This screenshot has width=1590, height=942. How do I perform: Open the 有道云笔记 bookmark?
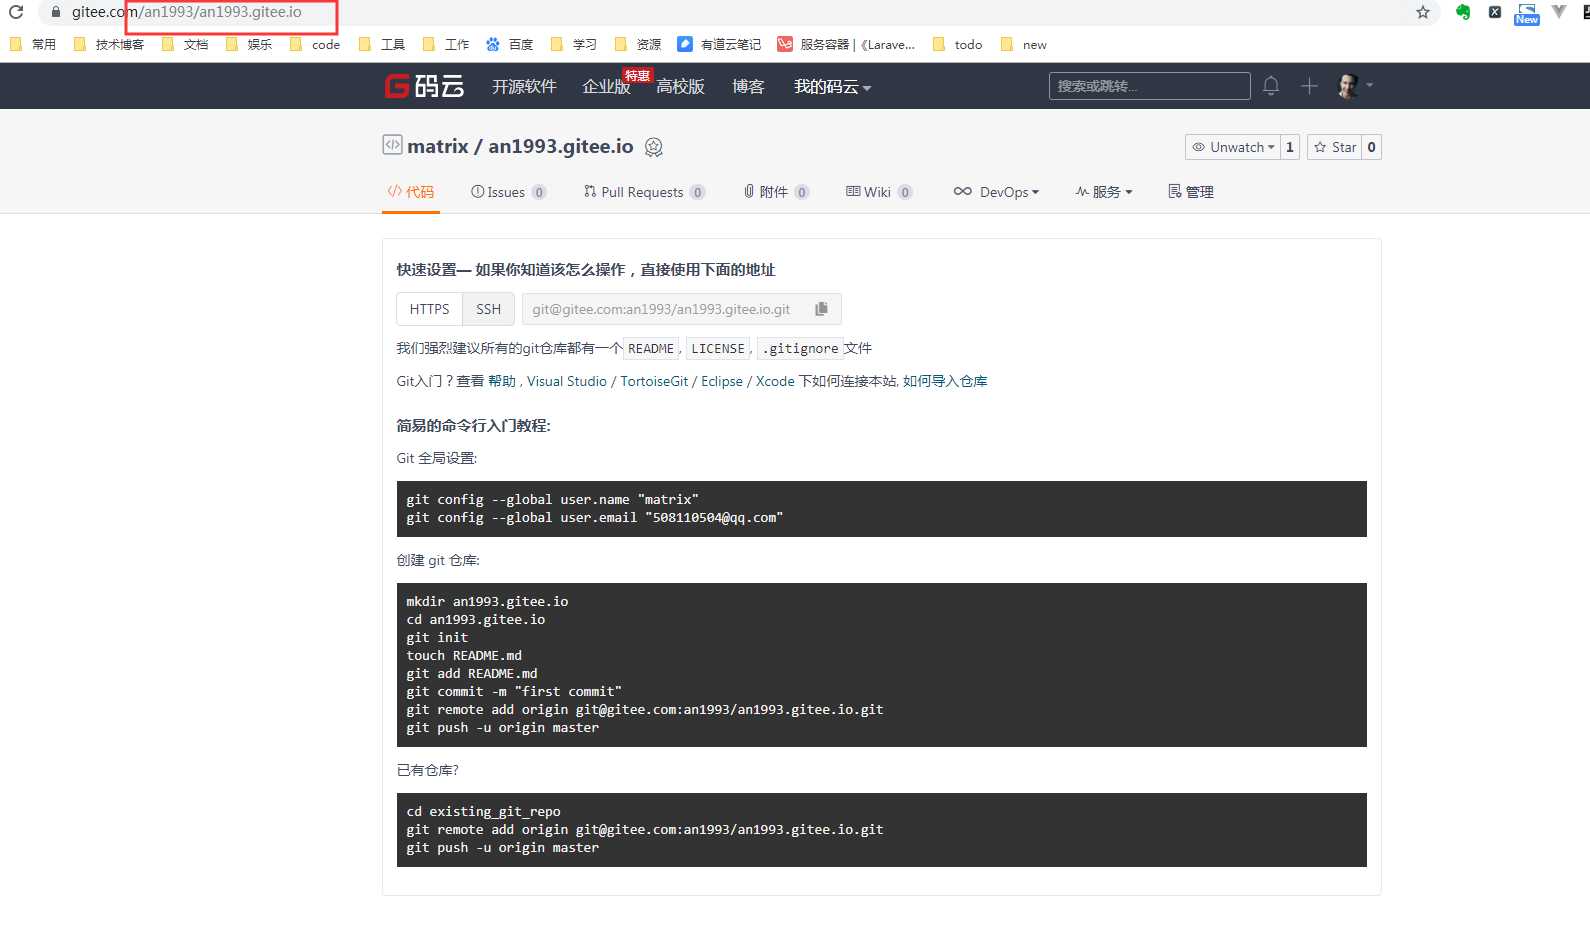point(720,44)
